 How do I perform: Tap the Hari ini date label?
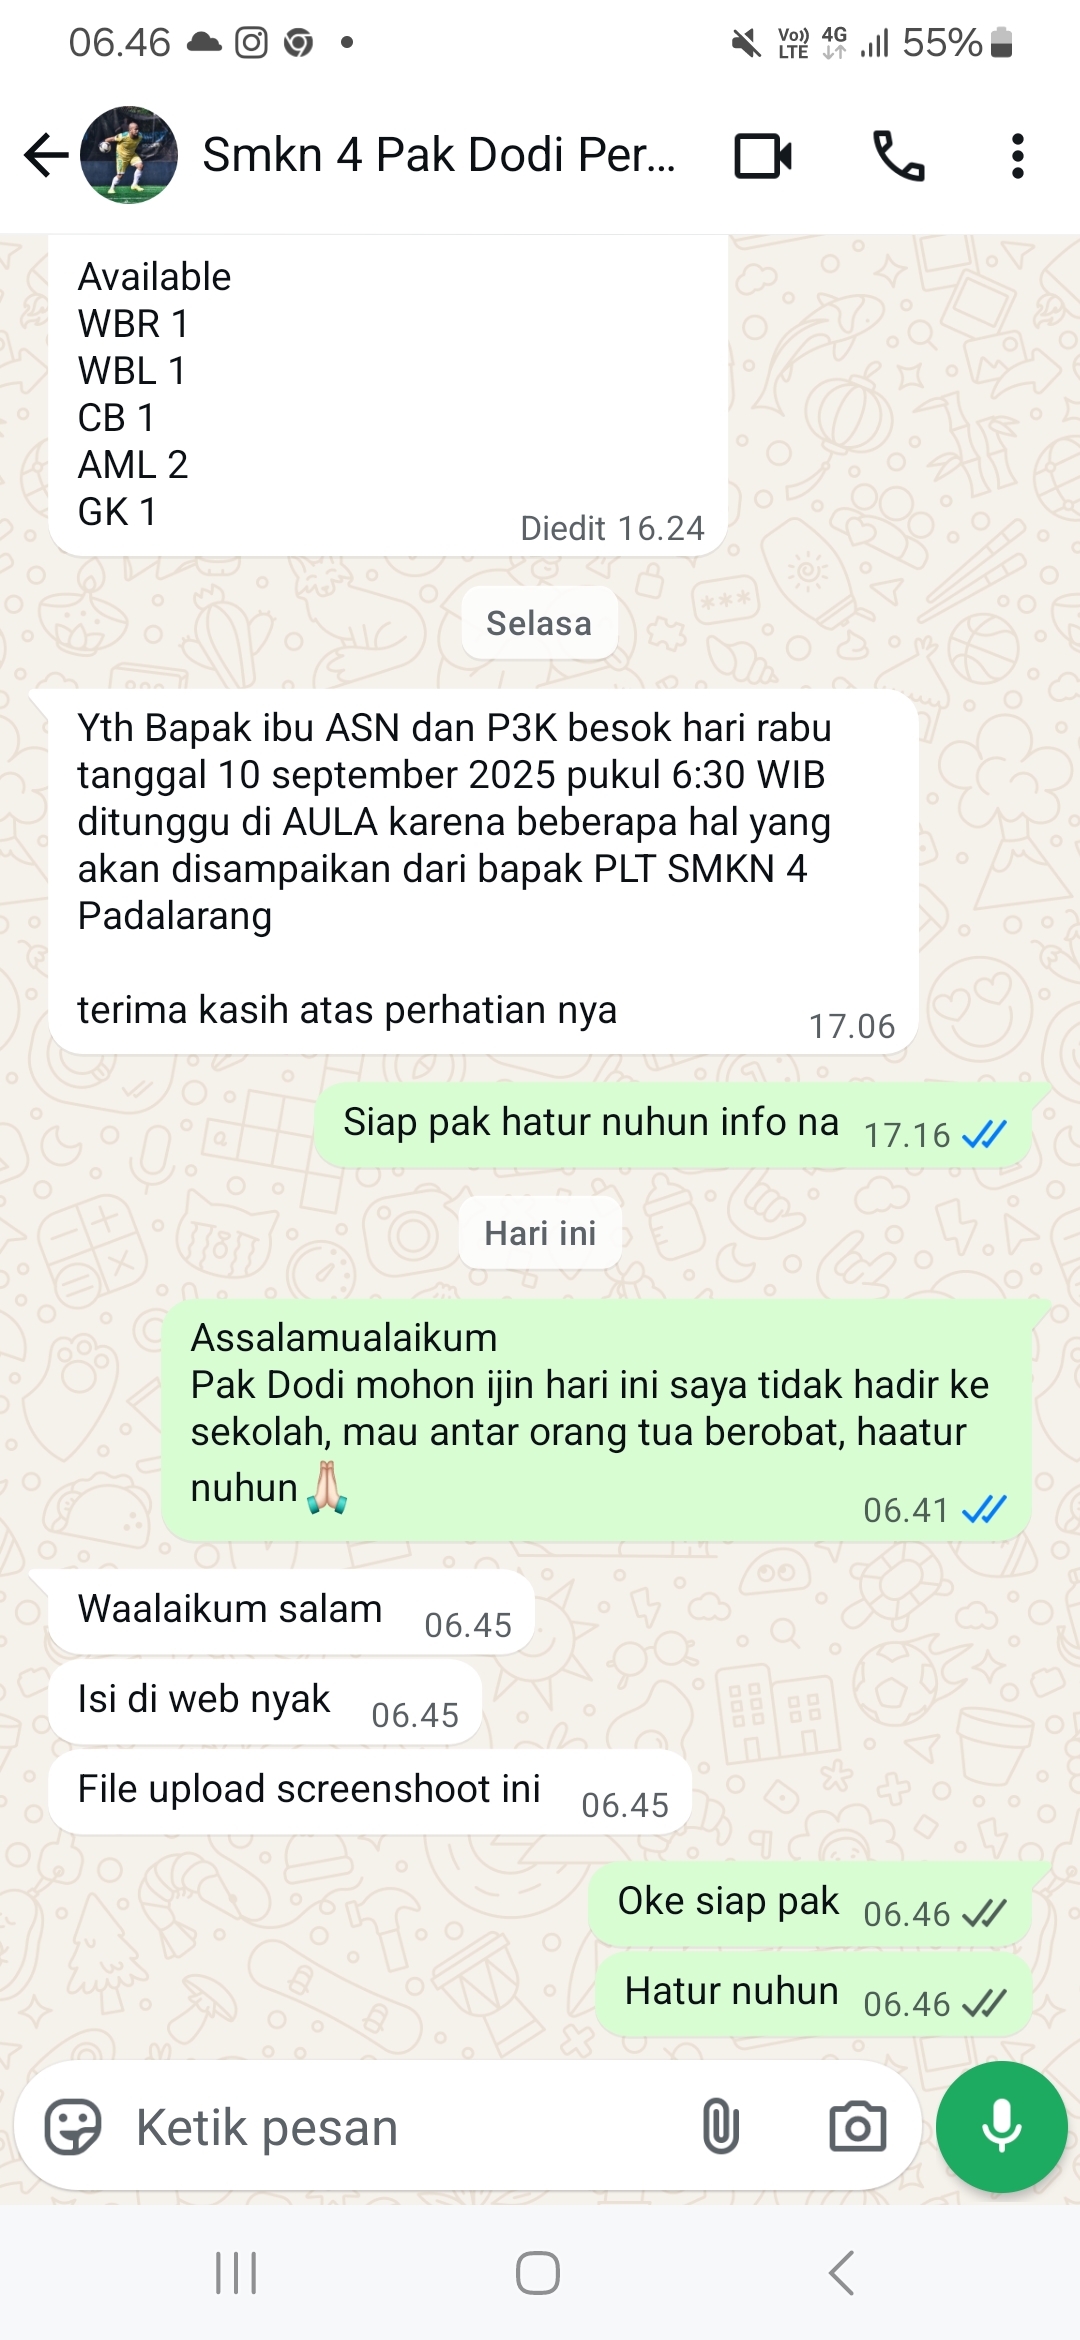coord(540,1233)
